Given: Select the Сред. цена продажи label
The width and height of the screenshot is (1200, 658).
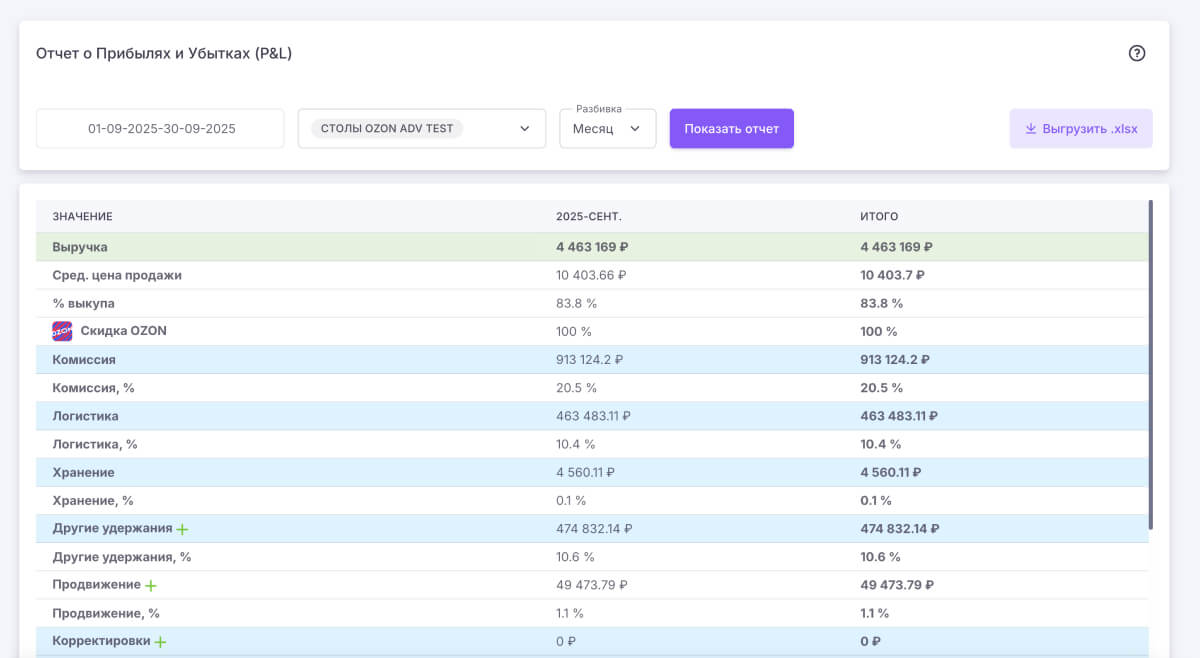Looking at the screenshot, I should 117,275.
